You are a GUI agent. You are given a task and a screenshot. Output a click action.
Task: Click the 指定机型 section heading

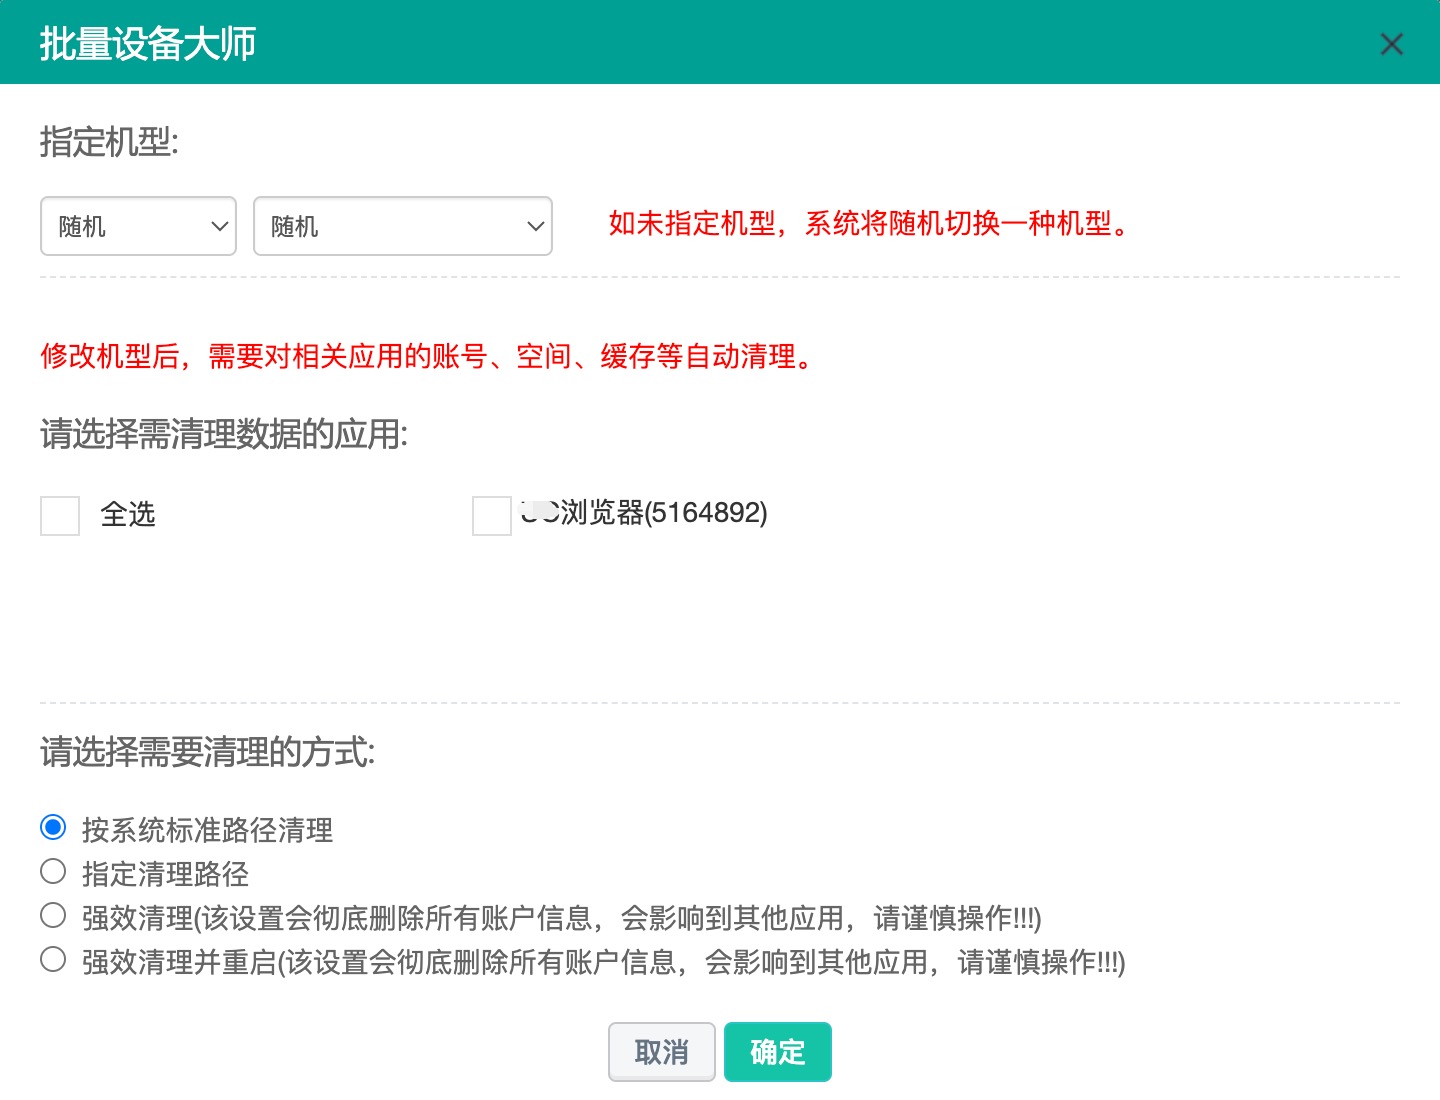click(x=109, y=142)
